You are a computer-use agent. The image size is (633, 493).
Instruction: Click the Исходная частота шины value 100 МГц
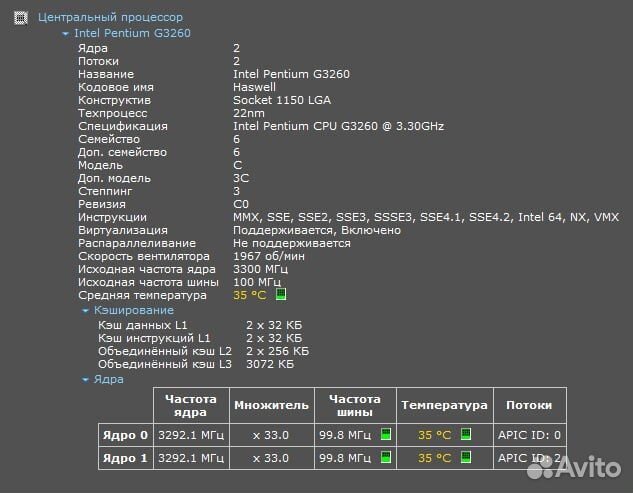[257, 282]
